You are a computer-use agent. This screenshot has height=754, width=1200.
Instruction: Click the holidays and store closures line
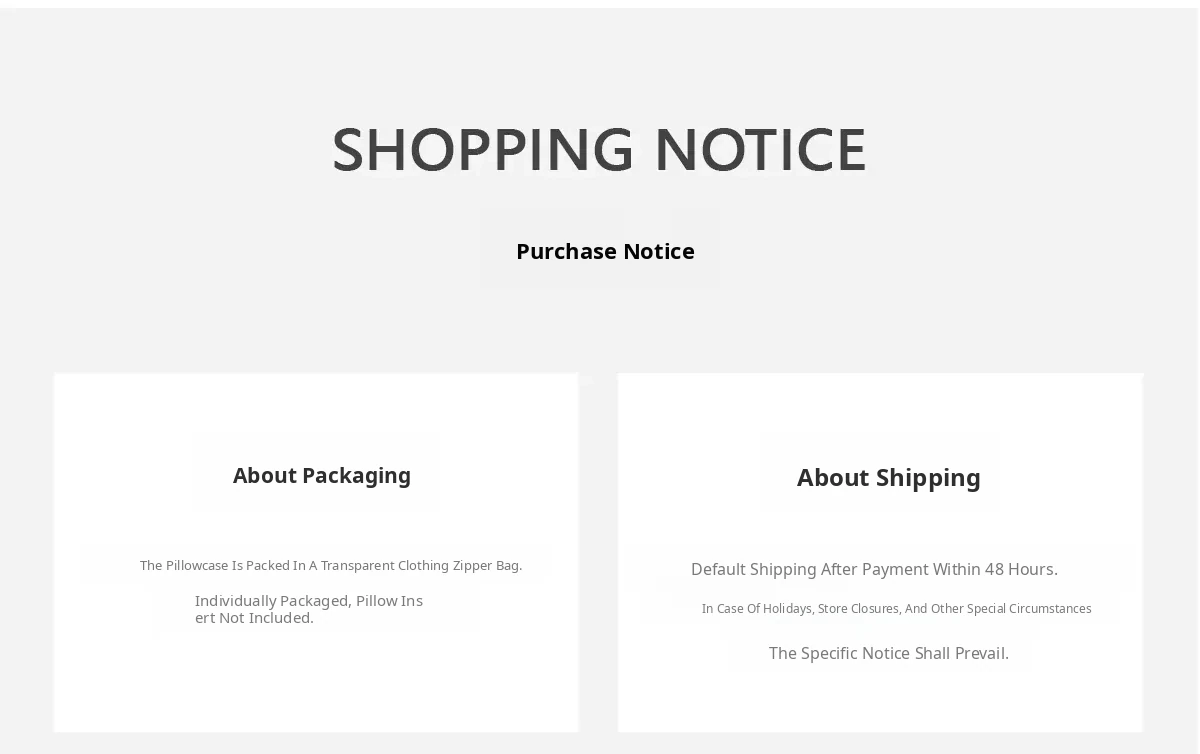click(896, 608)
